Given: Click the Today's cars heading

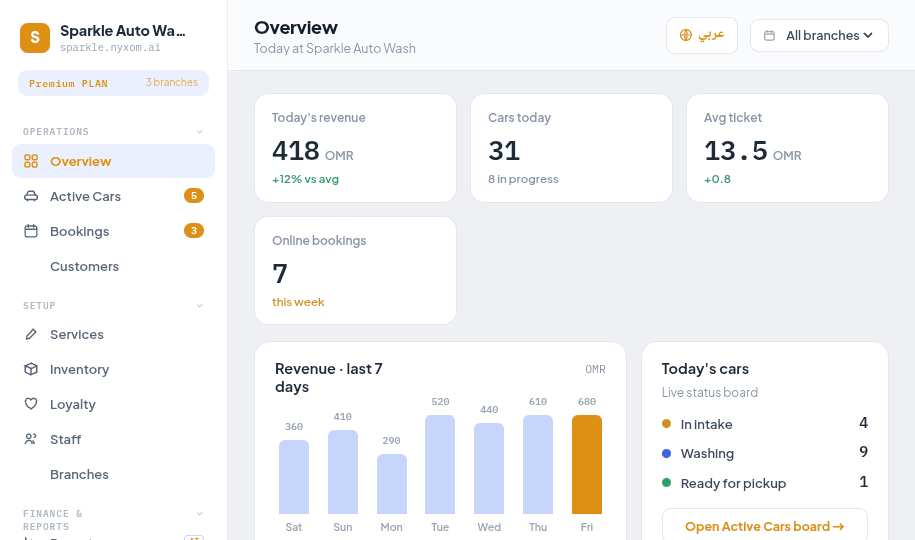Looking at the screenshot, I should click(x=705, y=369).
